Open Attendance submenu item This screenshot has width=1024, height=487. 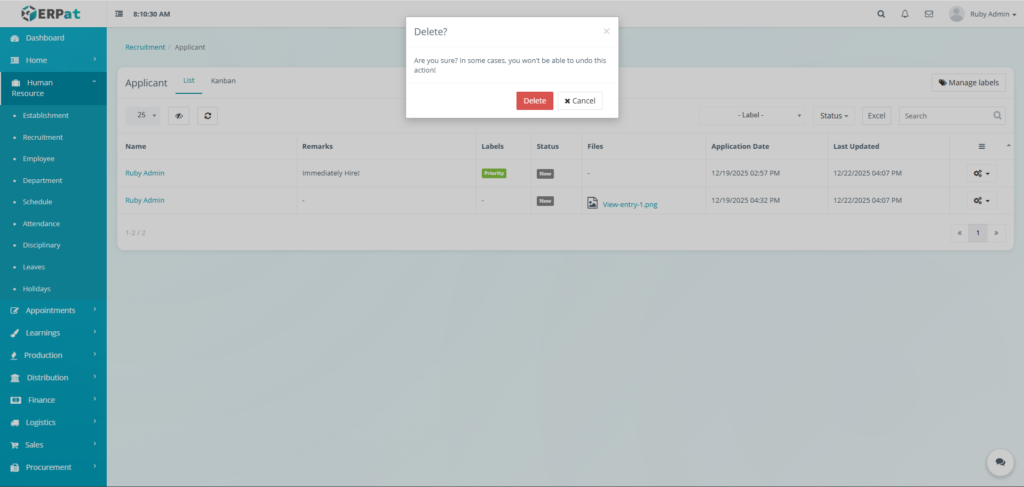click(41, 223)
